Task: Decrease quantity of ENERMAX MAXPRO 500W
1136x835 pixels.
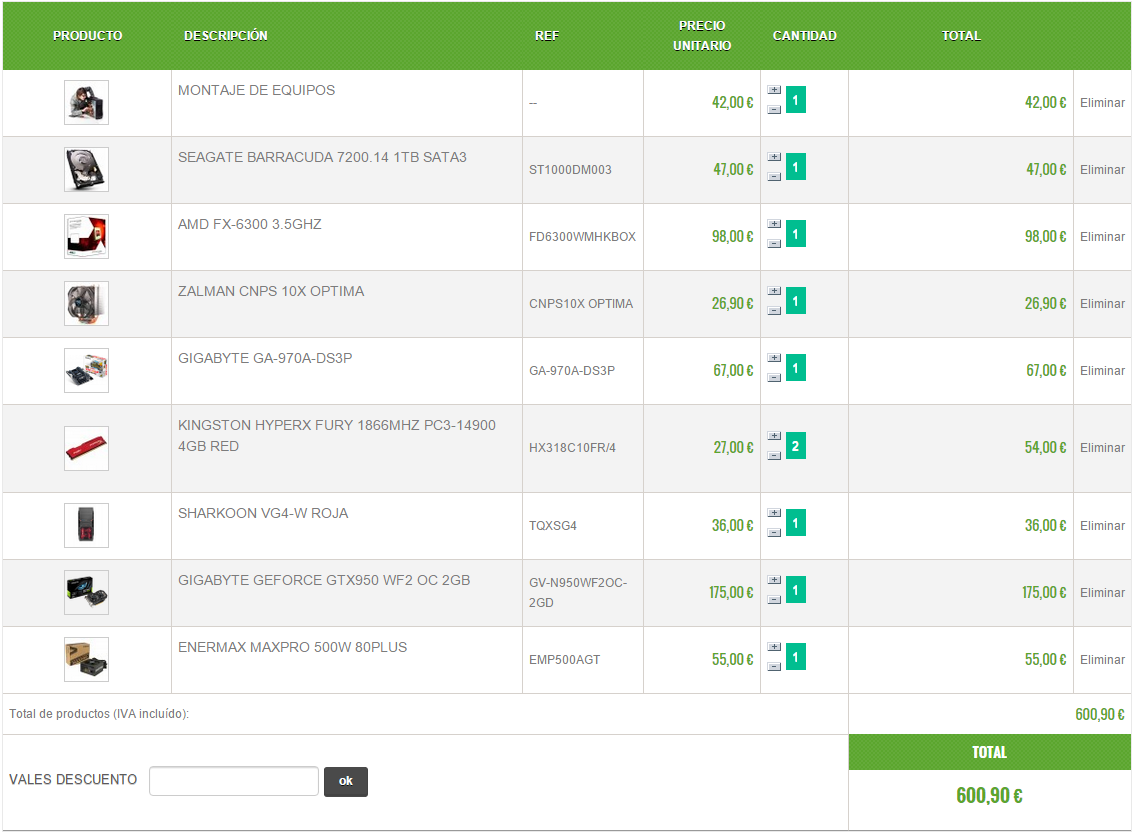Action: (774, 667)
